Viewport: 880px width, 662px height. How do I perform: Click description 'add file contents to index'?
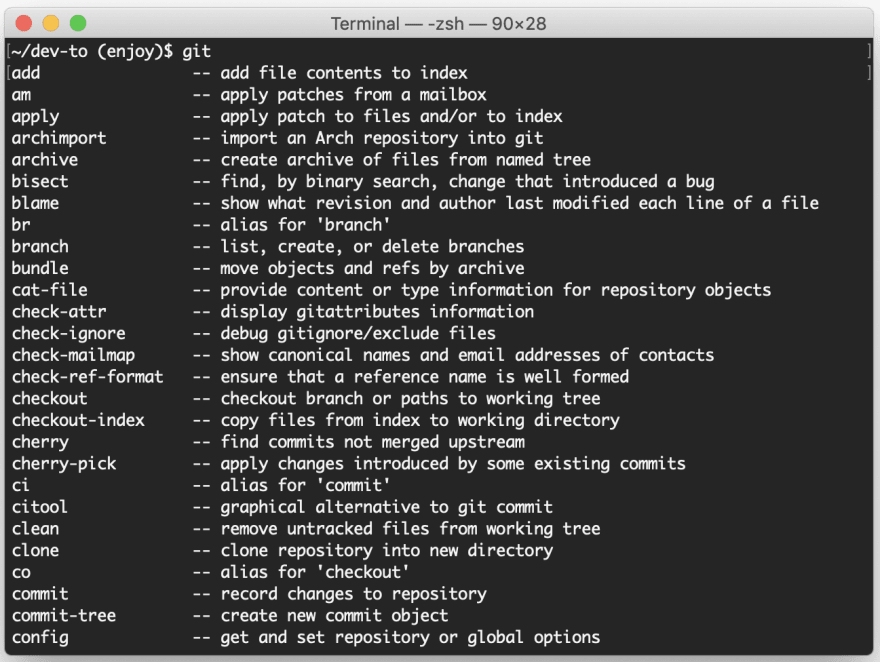(343, 73)
